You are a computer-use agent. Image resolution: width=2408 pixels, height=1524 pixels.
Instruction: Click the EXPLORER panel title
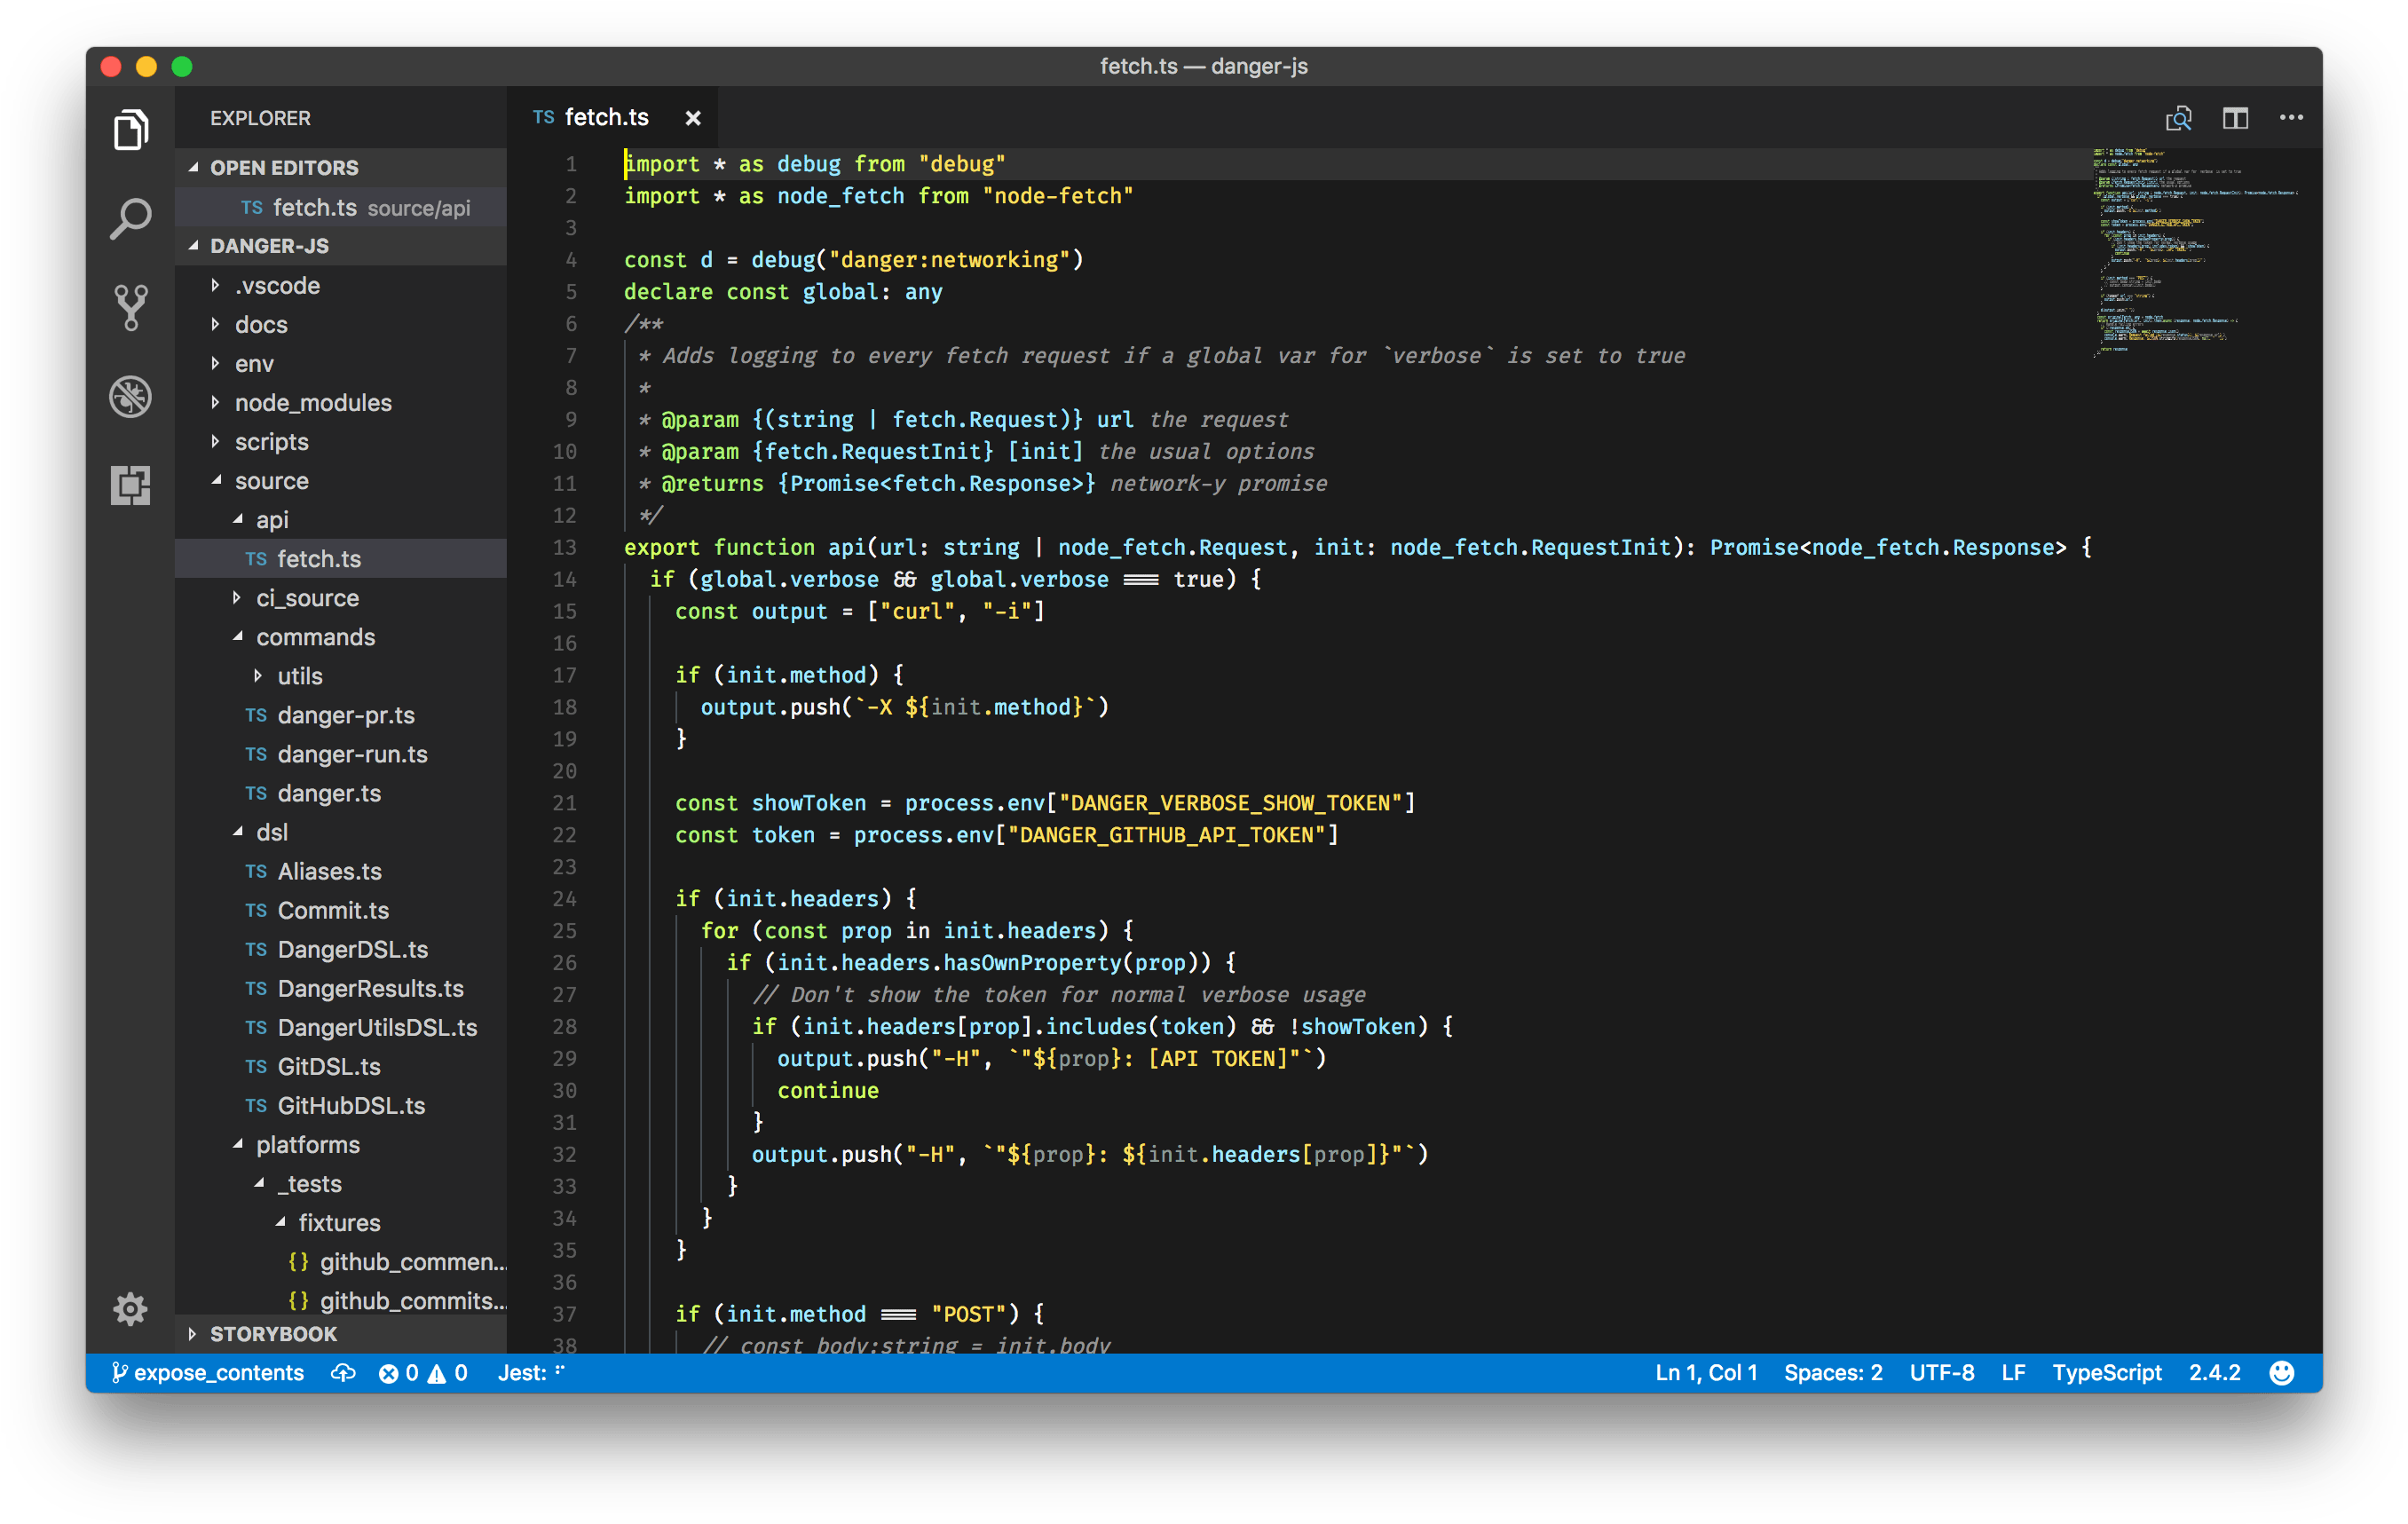point(260,118)
